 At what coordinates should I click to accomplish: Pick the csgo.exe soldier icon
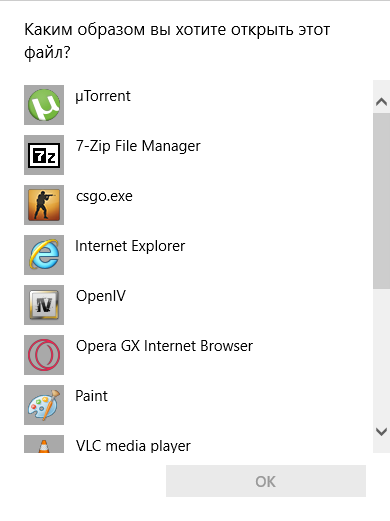[44, 205]
